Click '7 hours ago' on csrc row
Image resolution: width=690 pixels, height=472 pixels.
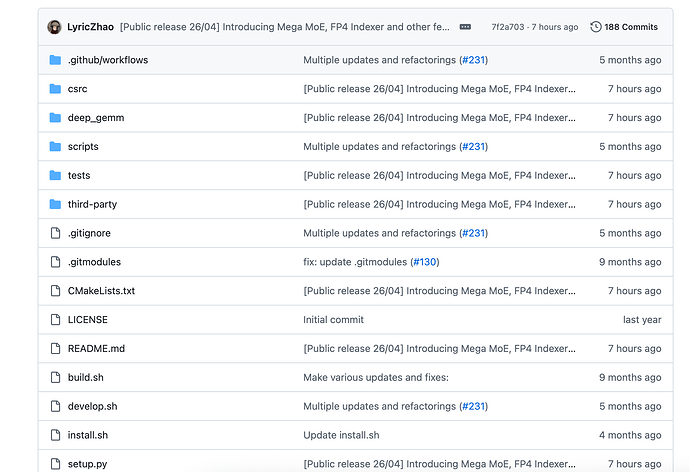pos(635,89)
